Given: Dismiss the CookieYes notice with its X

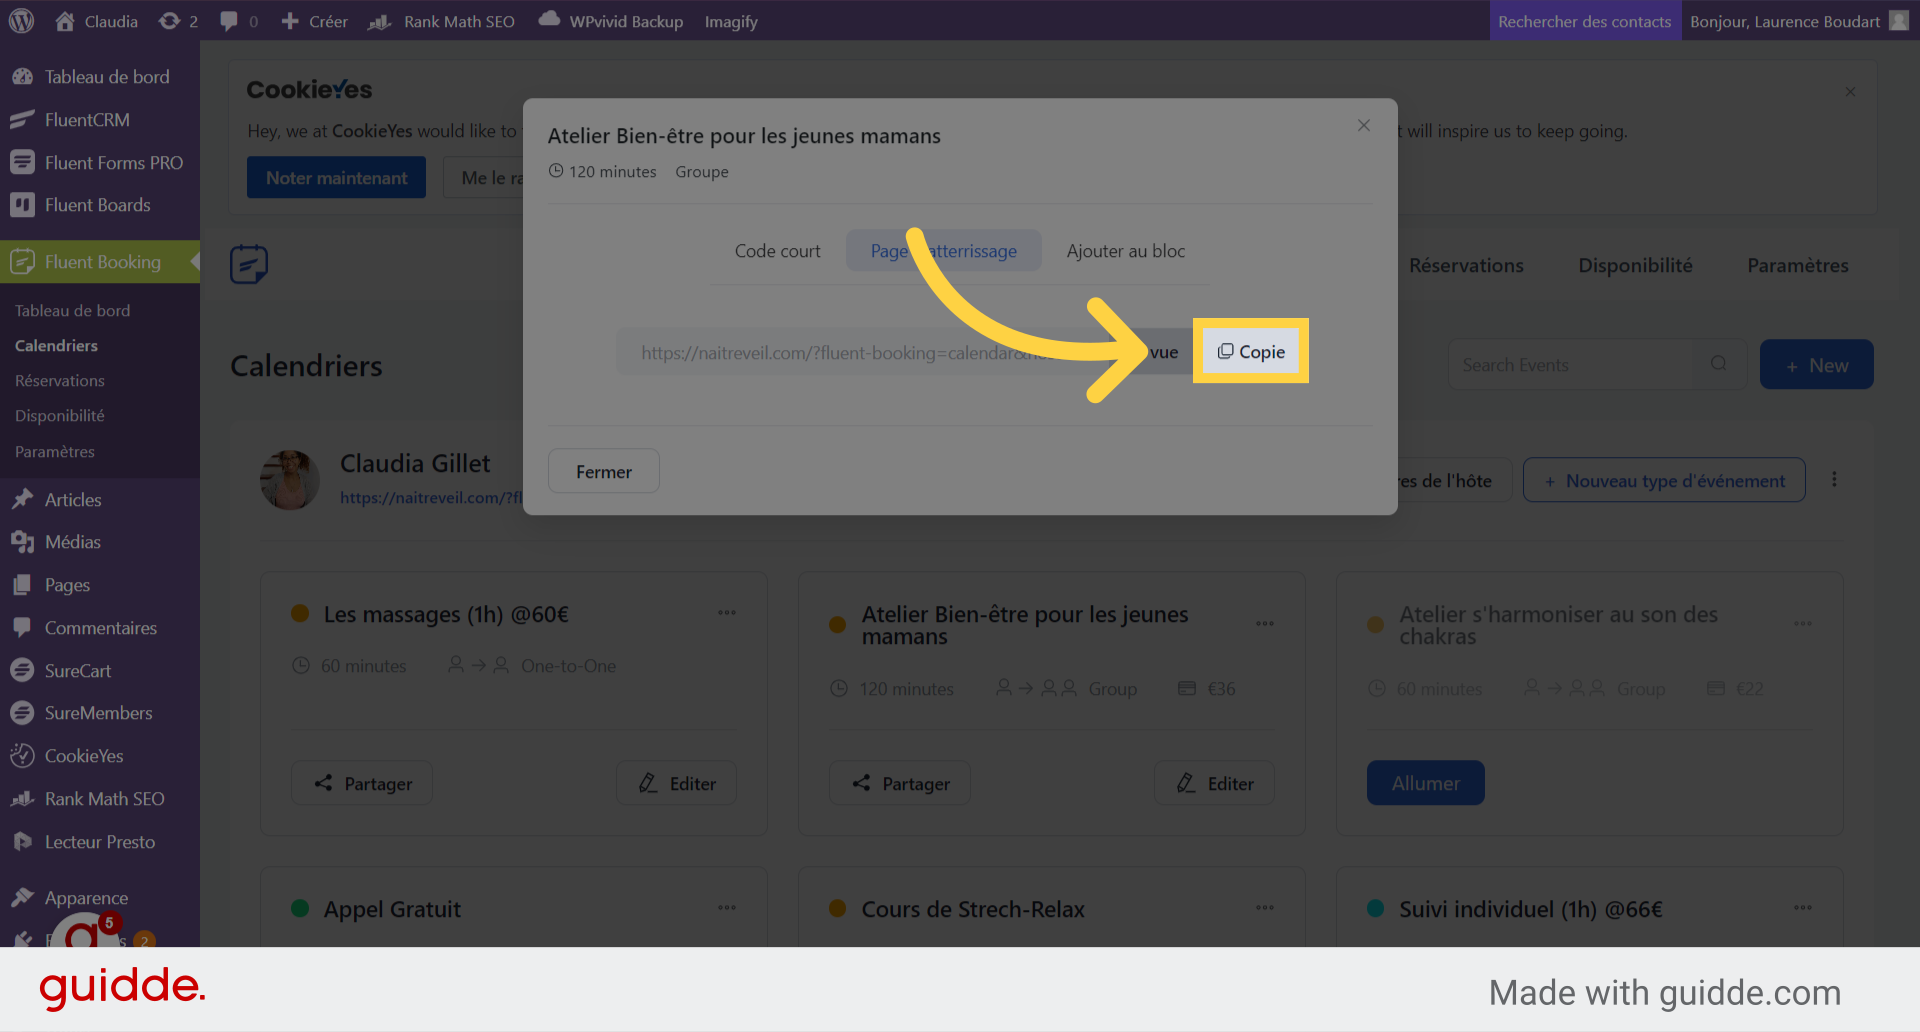Looking at the screenshot, I should pos(1850,92).
